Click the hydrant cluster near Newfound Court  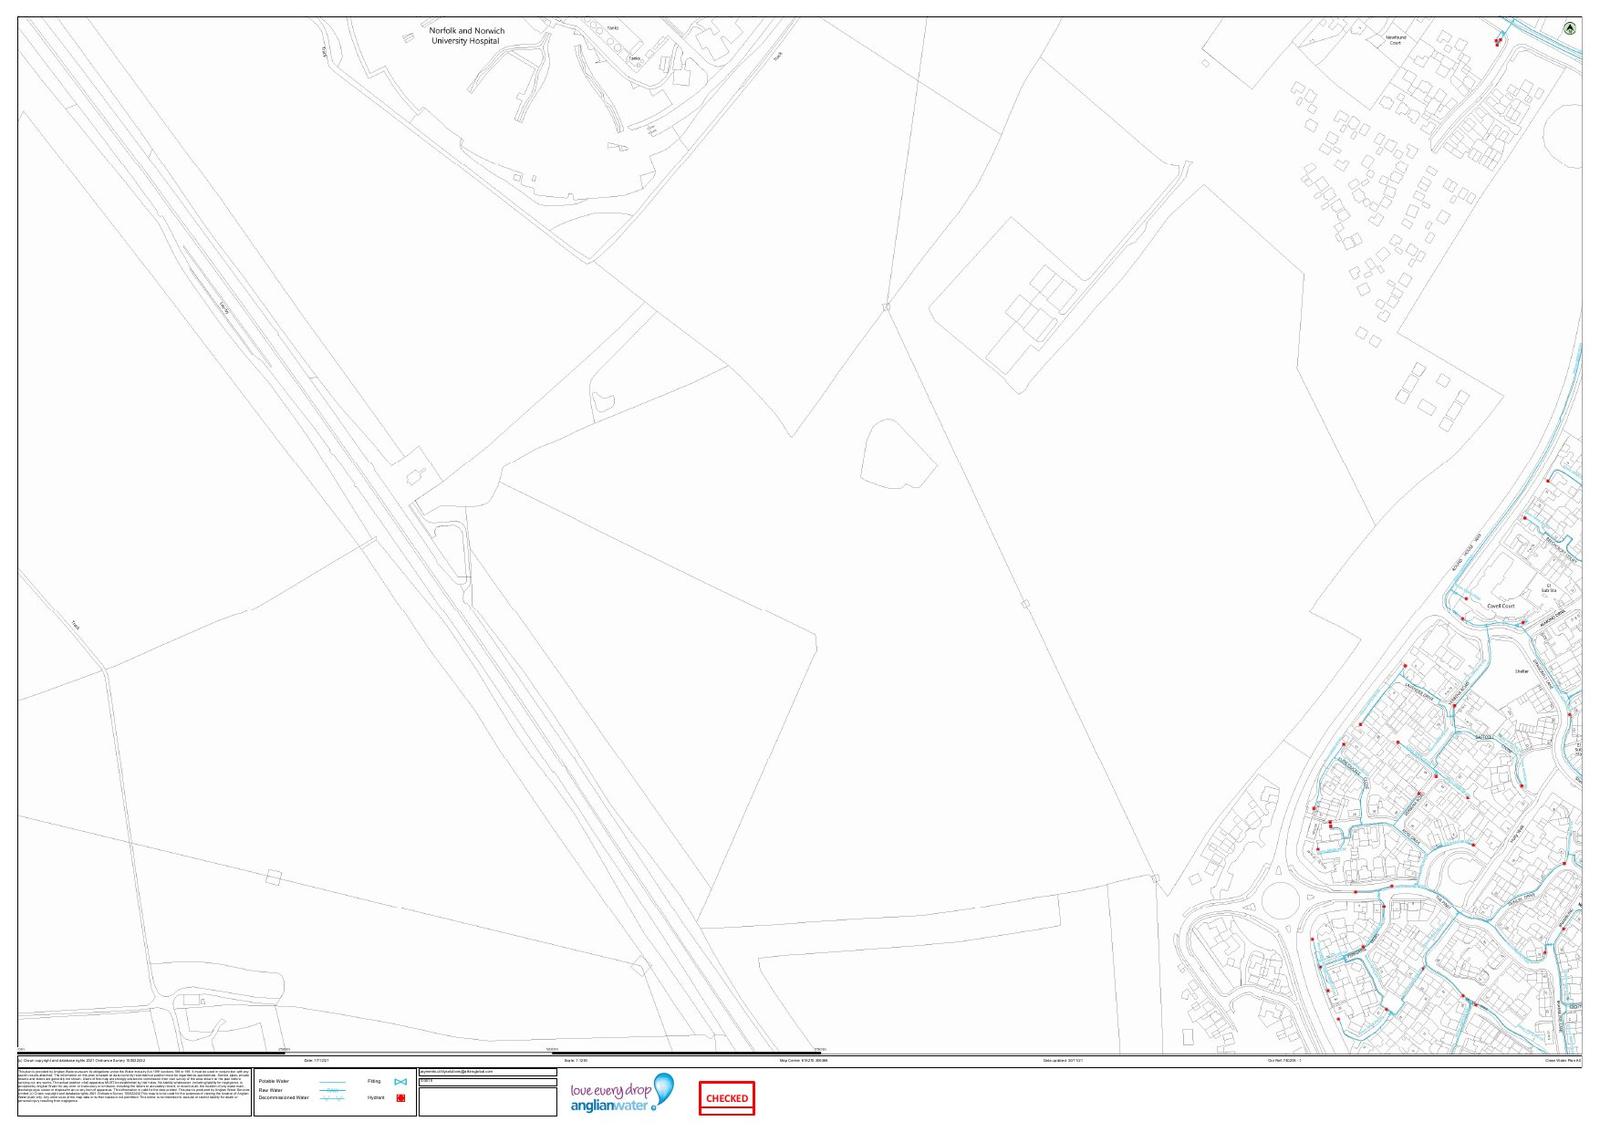1497,41
